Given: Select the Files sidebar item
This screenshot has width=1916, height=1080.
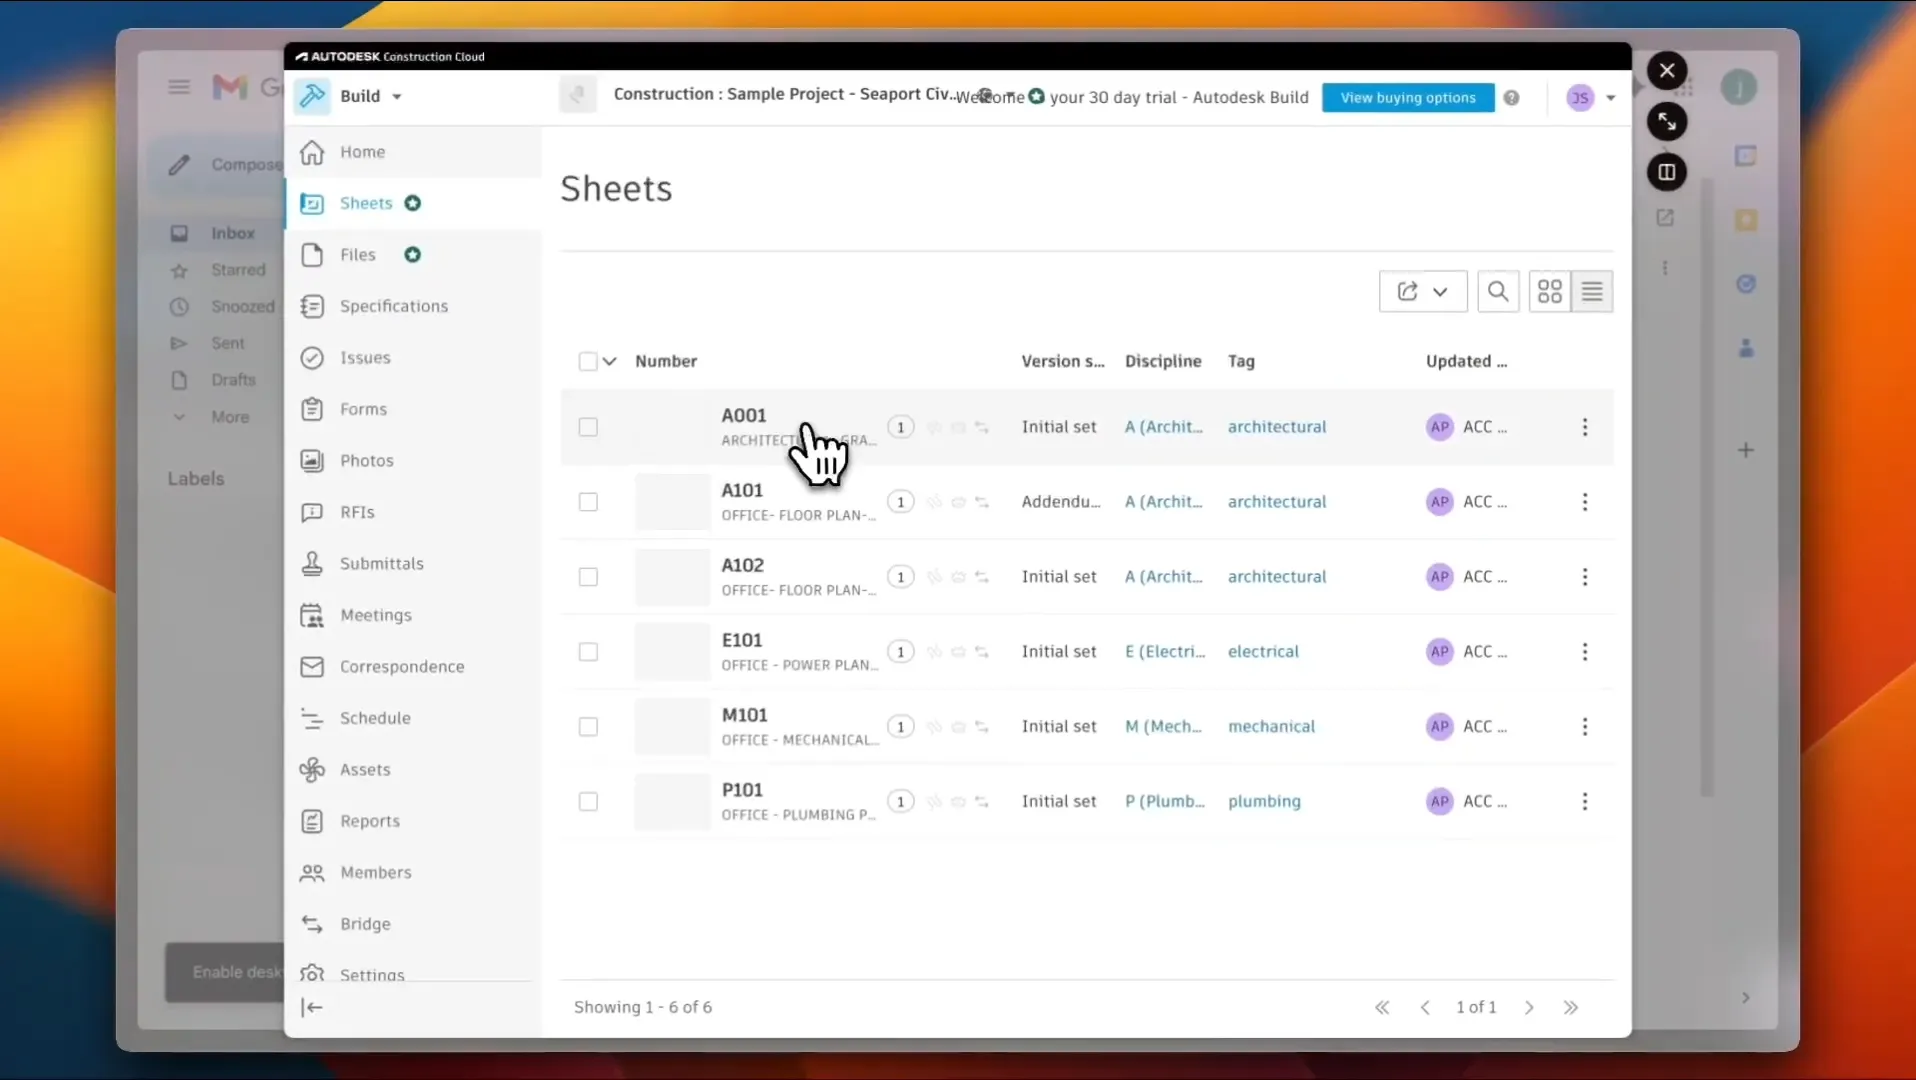Looking at the screenshot, I should (357, 255).
